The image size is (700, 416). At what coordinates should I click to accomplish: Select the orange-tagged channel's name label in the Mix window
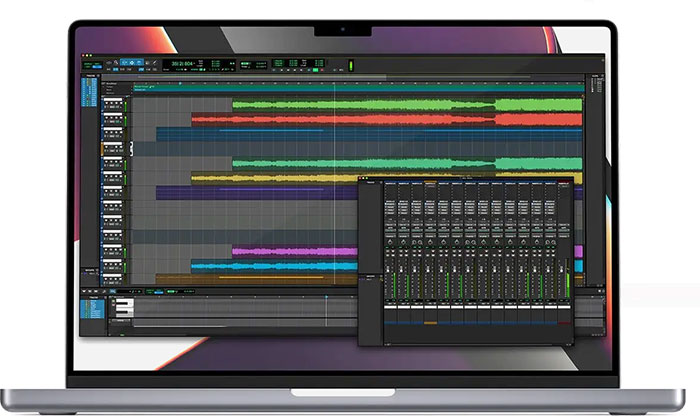pyautogui.click(x=430, y=307)
